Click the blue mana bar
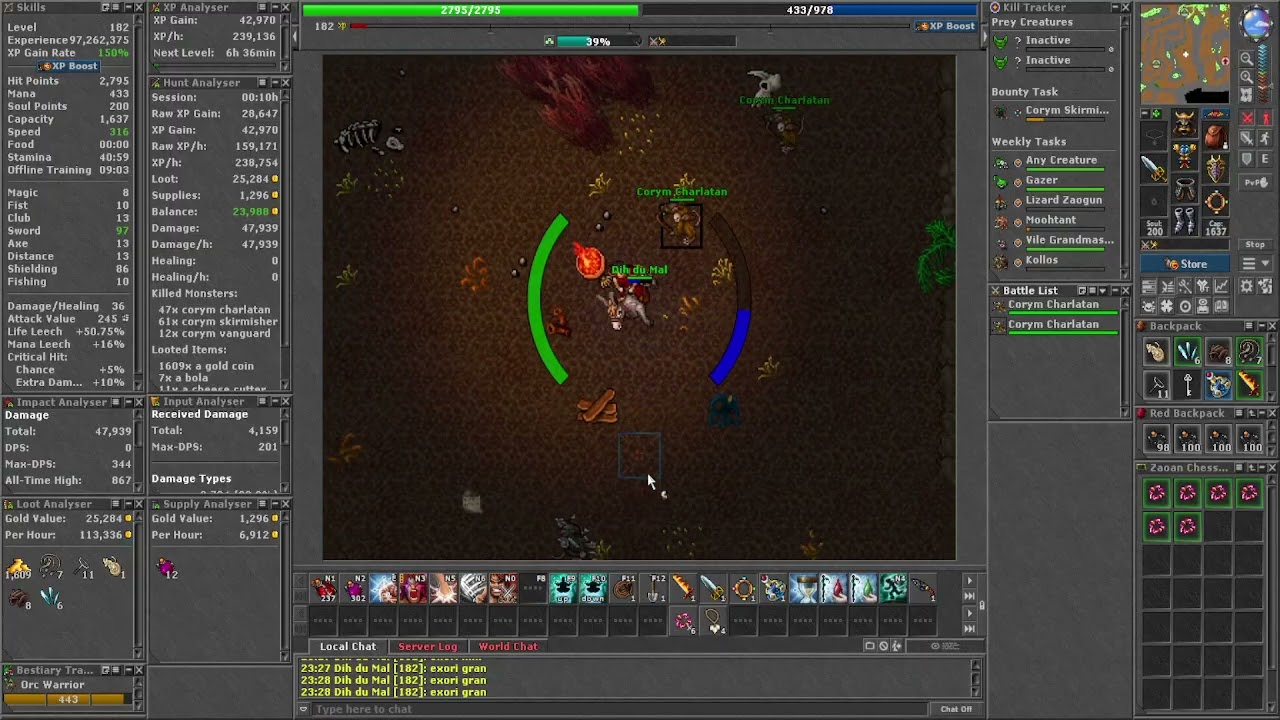1280x720 pixels. (808, 10)
